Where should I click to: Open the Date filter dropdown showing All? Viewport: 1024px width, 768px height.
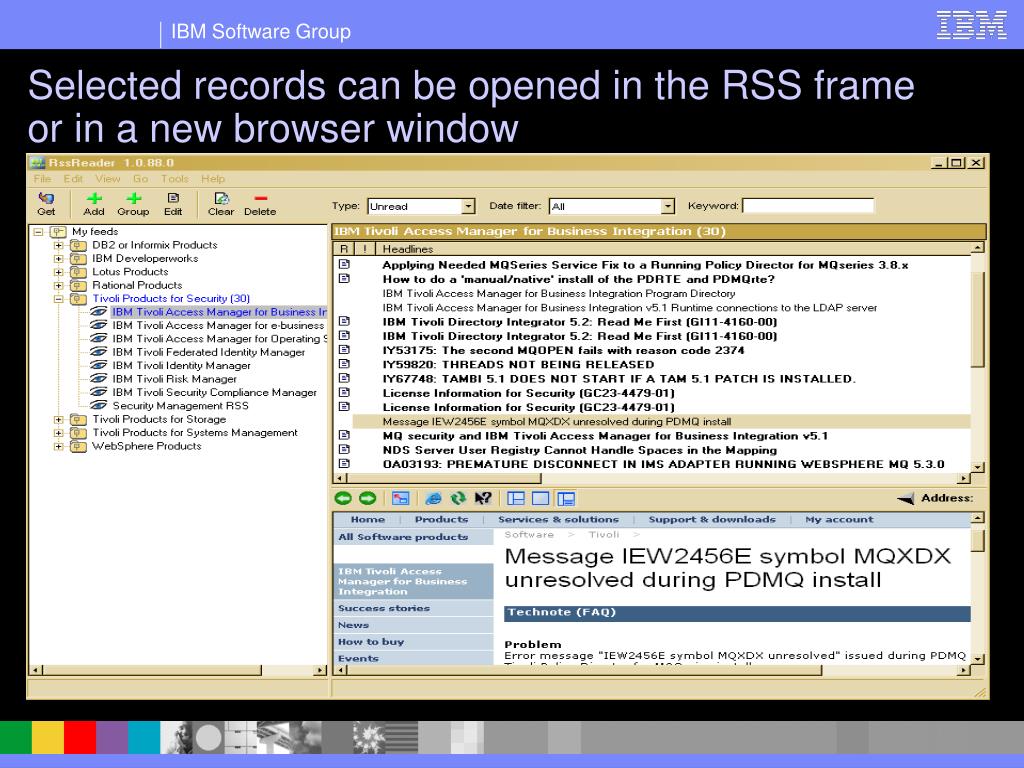tap(667, 206)
